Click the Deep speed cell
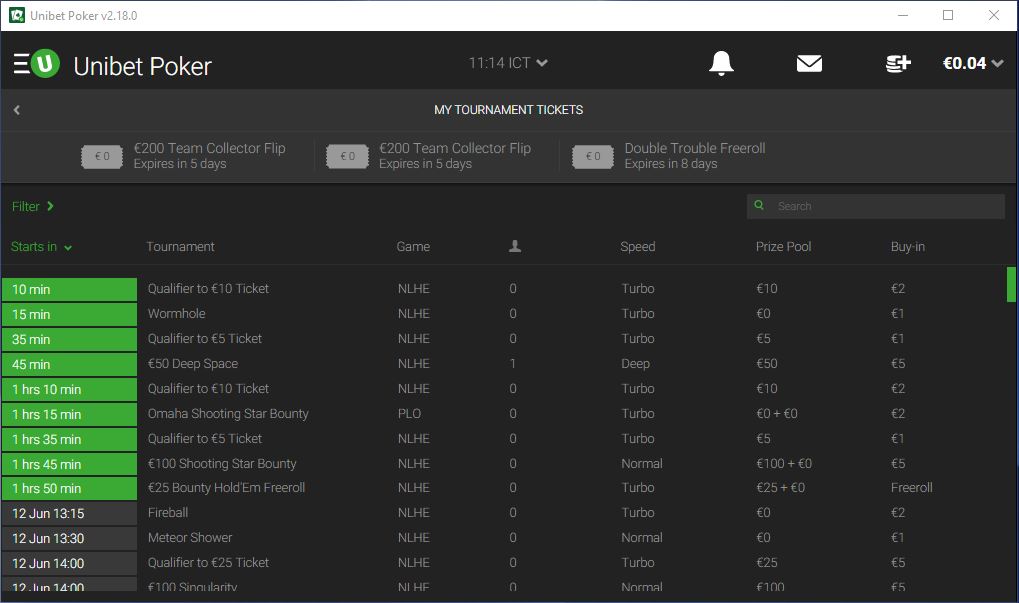The image size is (1019, 603). 635,364
